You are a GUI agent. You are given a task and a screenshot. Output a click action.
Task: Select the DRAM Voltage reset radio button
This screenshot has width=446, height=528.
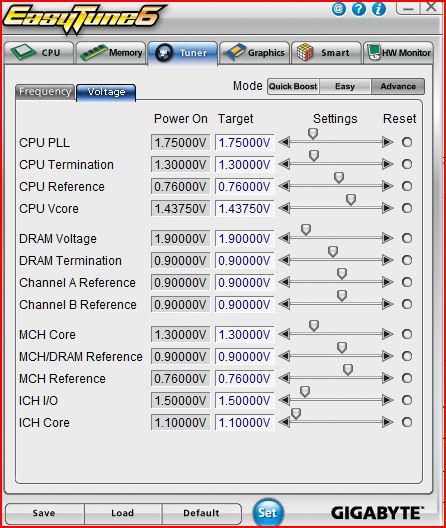(x=407, y=238)
